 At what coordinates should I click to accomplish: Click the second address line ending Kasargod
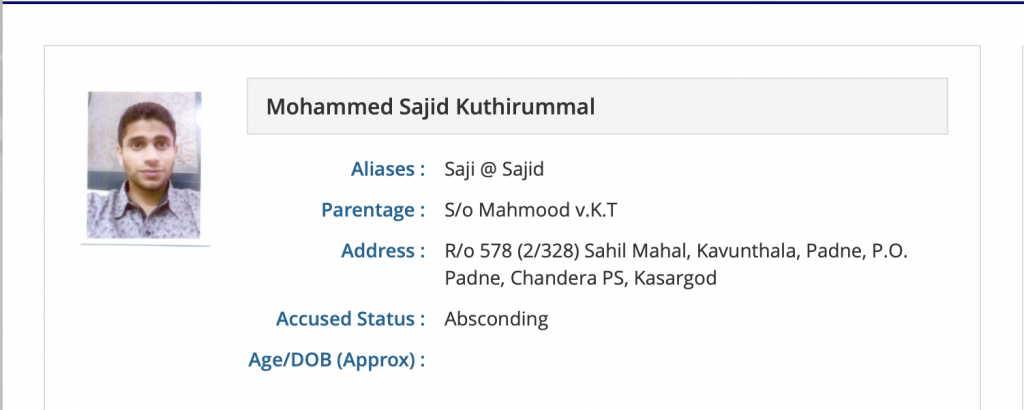click(x=581, y=279)
